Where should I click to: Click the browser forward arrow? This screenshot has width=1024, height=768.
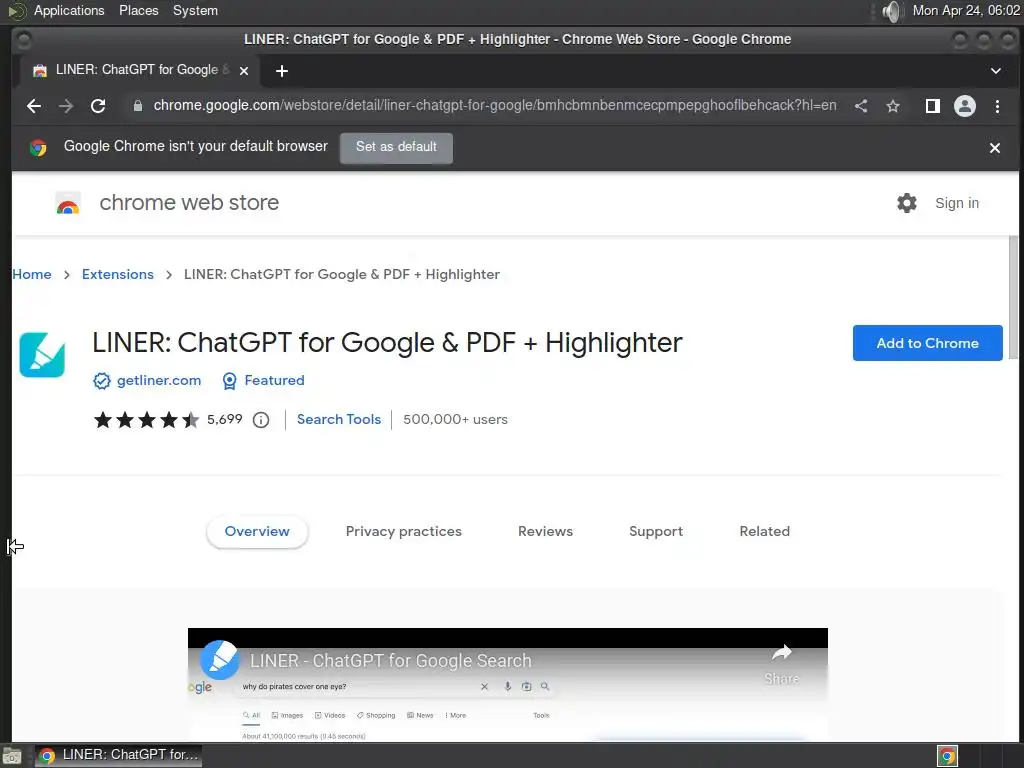[x=66, y=106]
